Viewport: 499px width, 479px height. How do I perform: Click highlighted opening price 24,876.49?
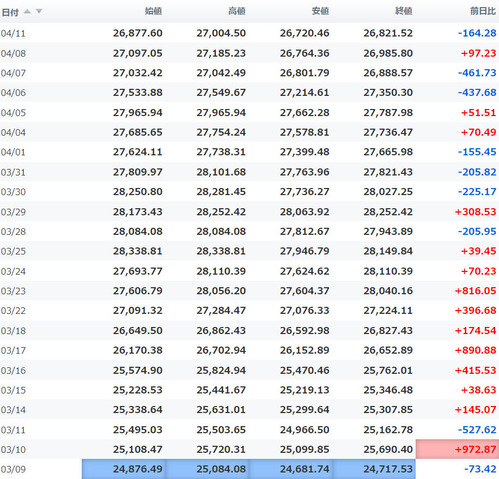[124, 469]
